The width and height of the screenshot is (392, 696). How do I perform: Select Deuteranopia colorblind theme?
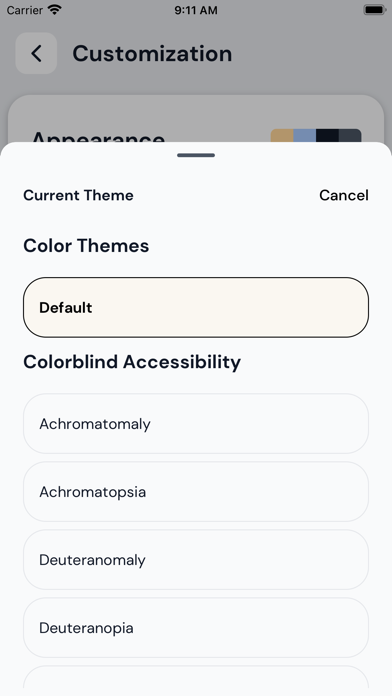[x=196, y=628]
